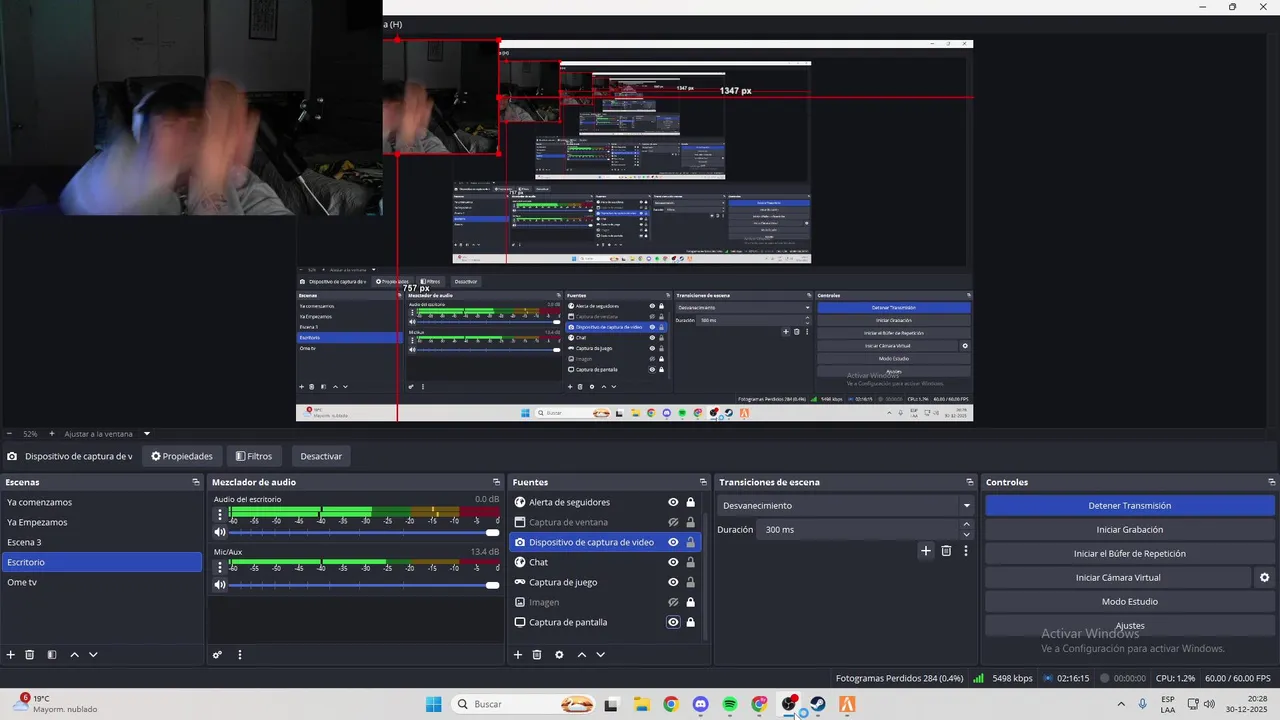Open preview scaling dropdown arrow
The height and width of the screenshot is (720, 1280).
[x=147, y=434]
